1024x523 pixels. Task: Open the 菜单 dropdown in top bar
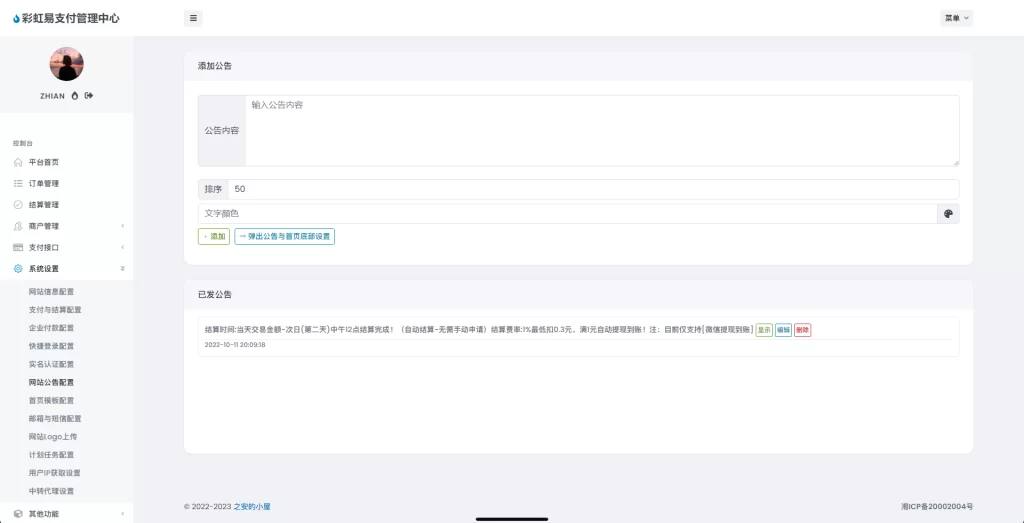[956, 18]
